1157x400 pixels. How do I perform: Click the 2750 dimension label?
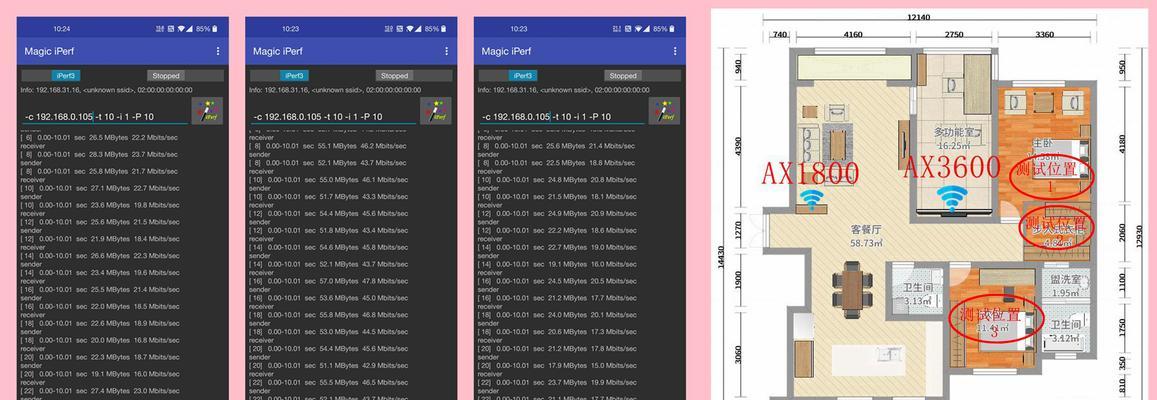pyautogui.click(x=953, y=34)
